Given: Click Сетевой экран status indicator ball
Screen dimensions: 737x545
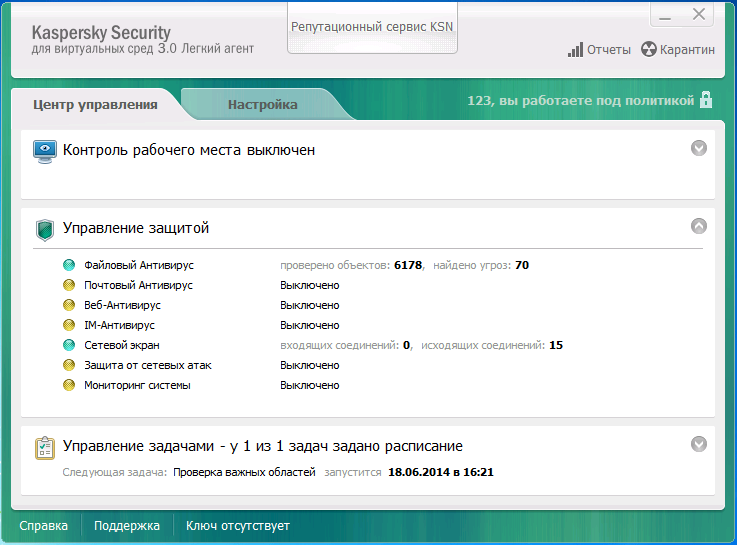Looking at the screenshot, I should click(x=69, y=345).
